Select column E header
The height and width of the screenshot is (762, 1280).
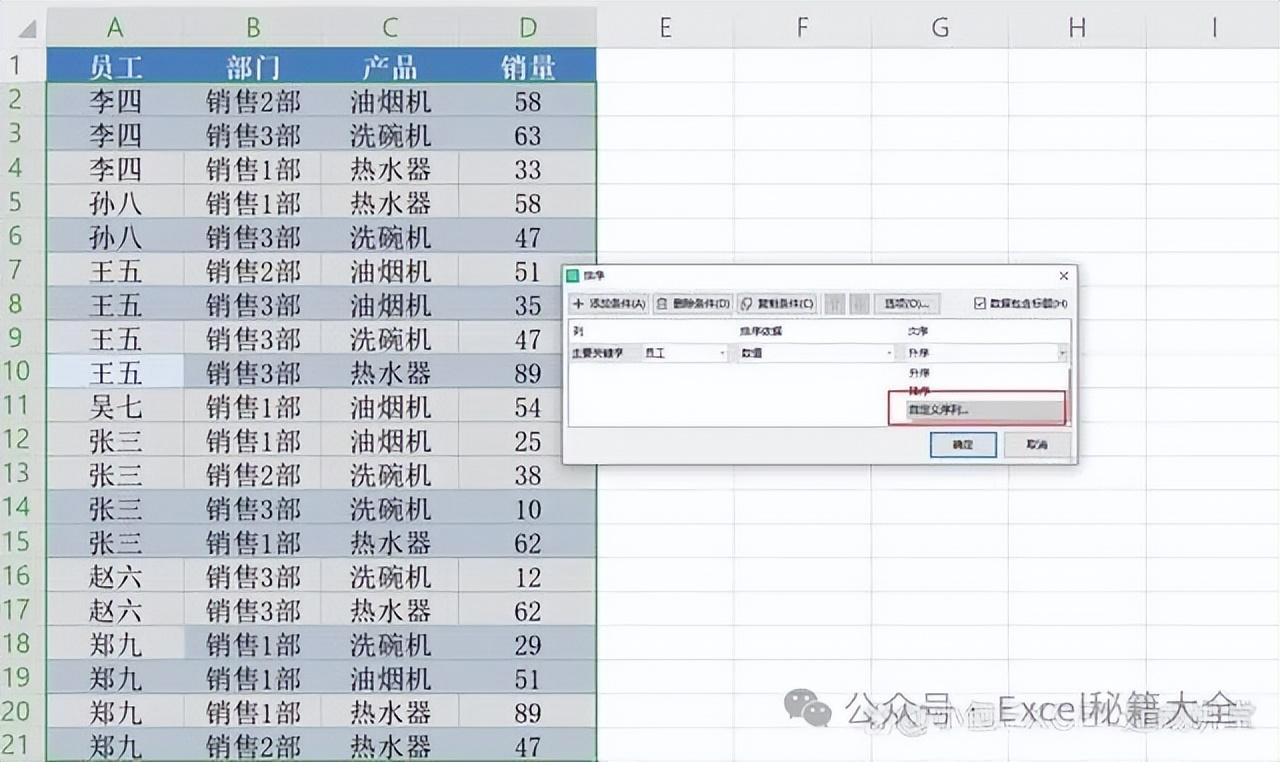tap(665, 27)
